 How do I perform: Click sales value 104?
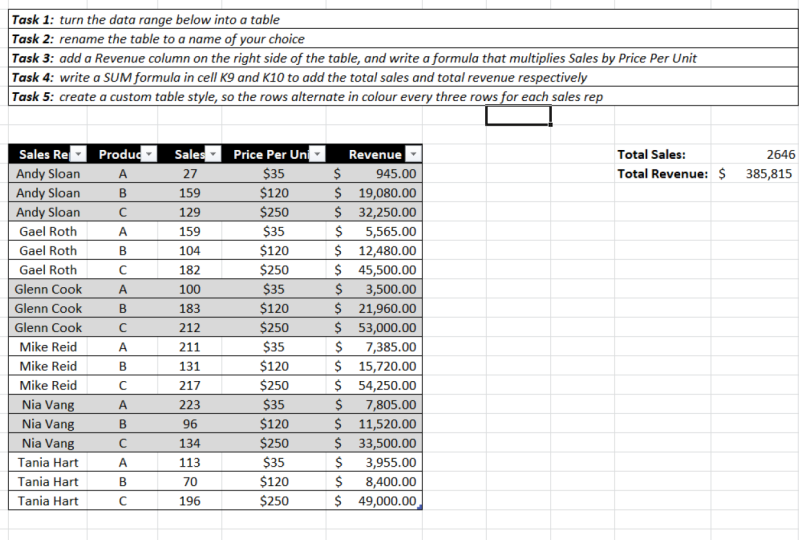click(190, 251)
